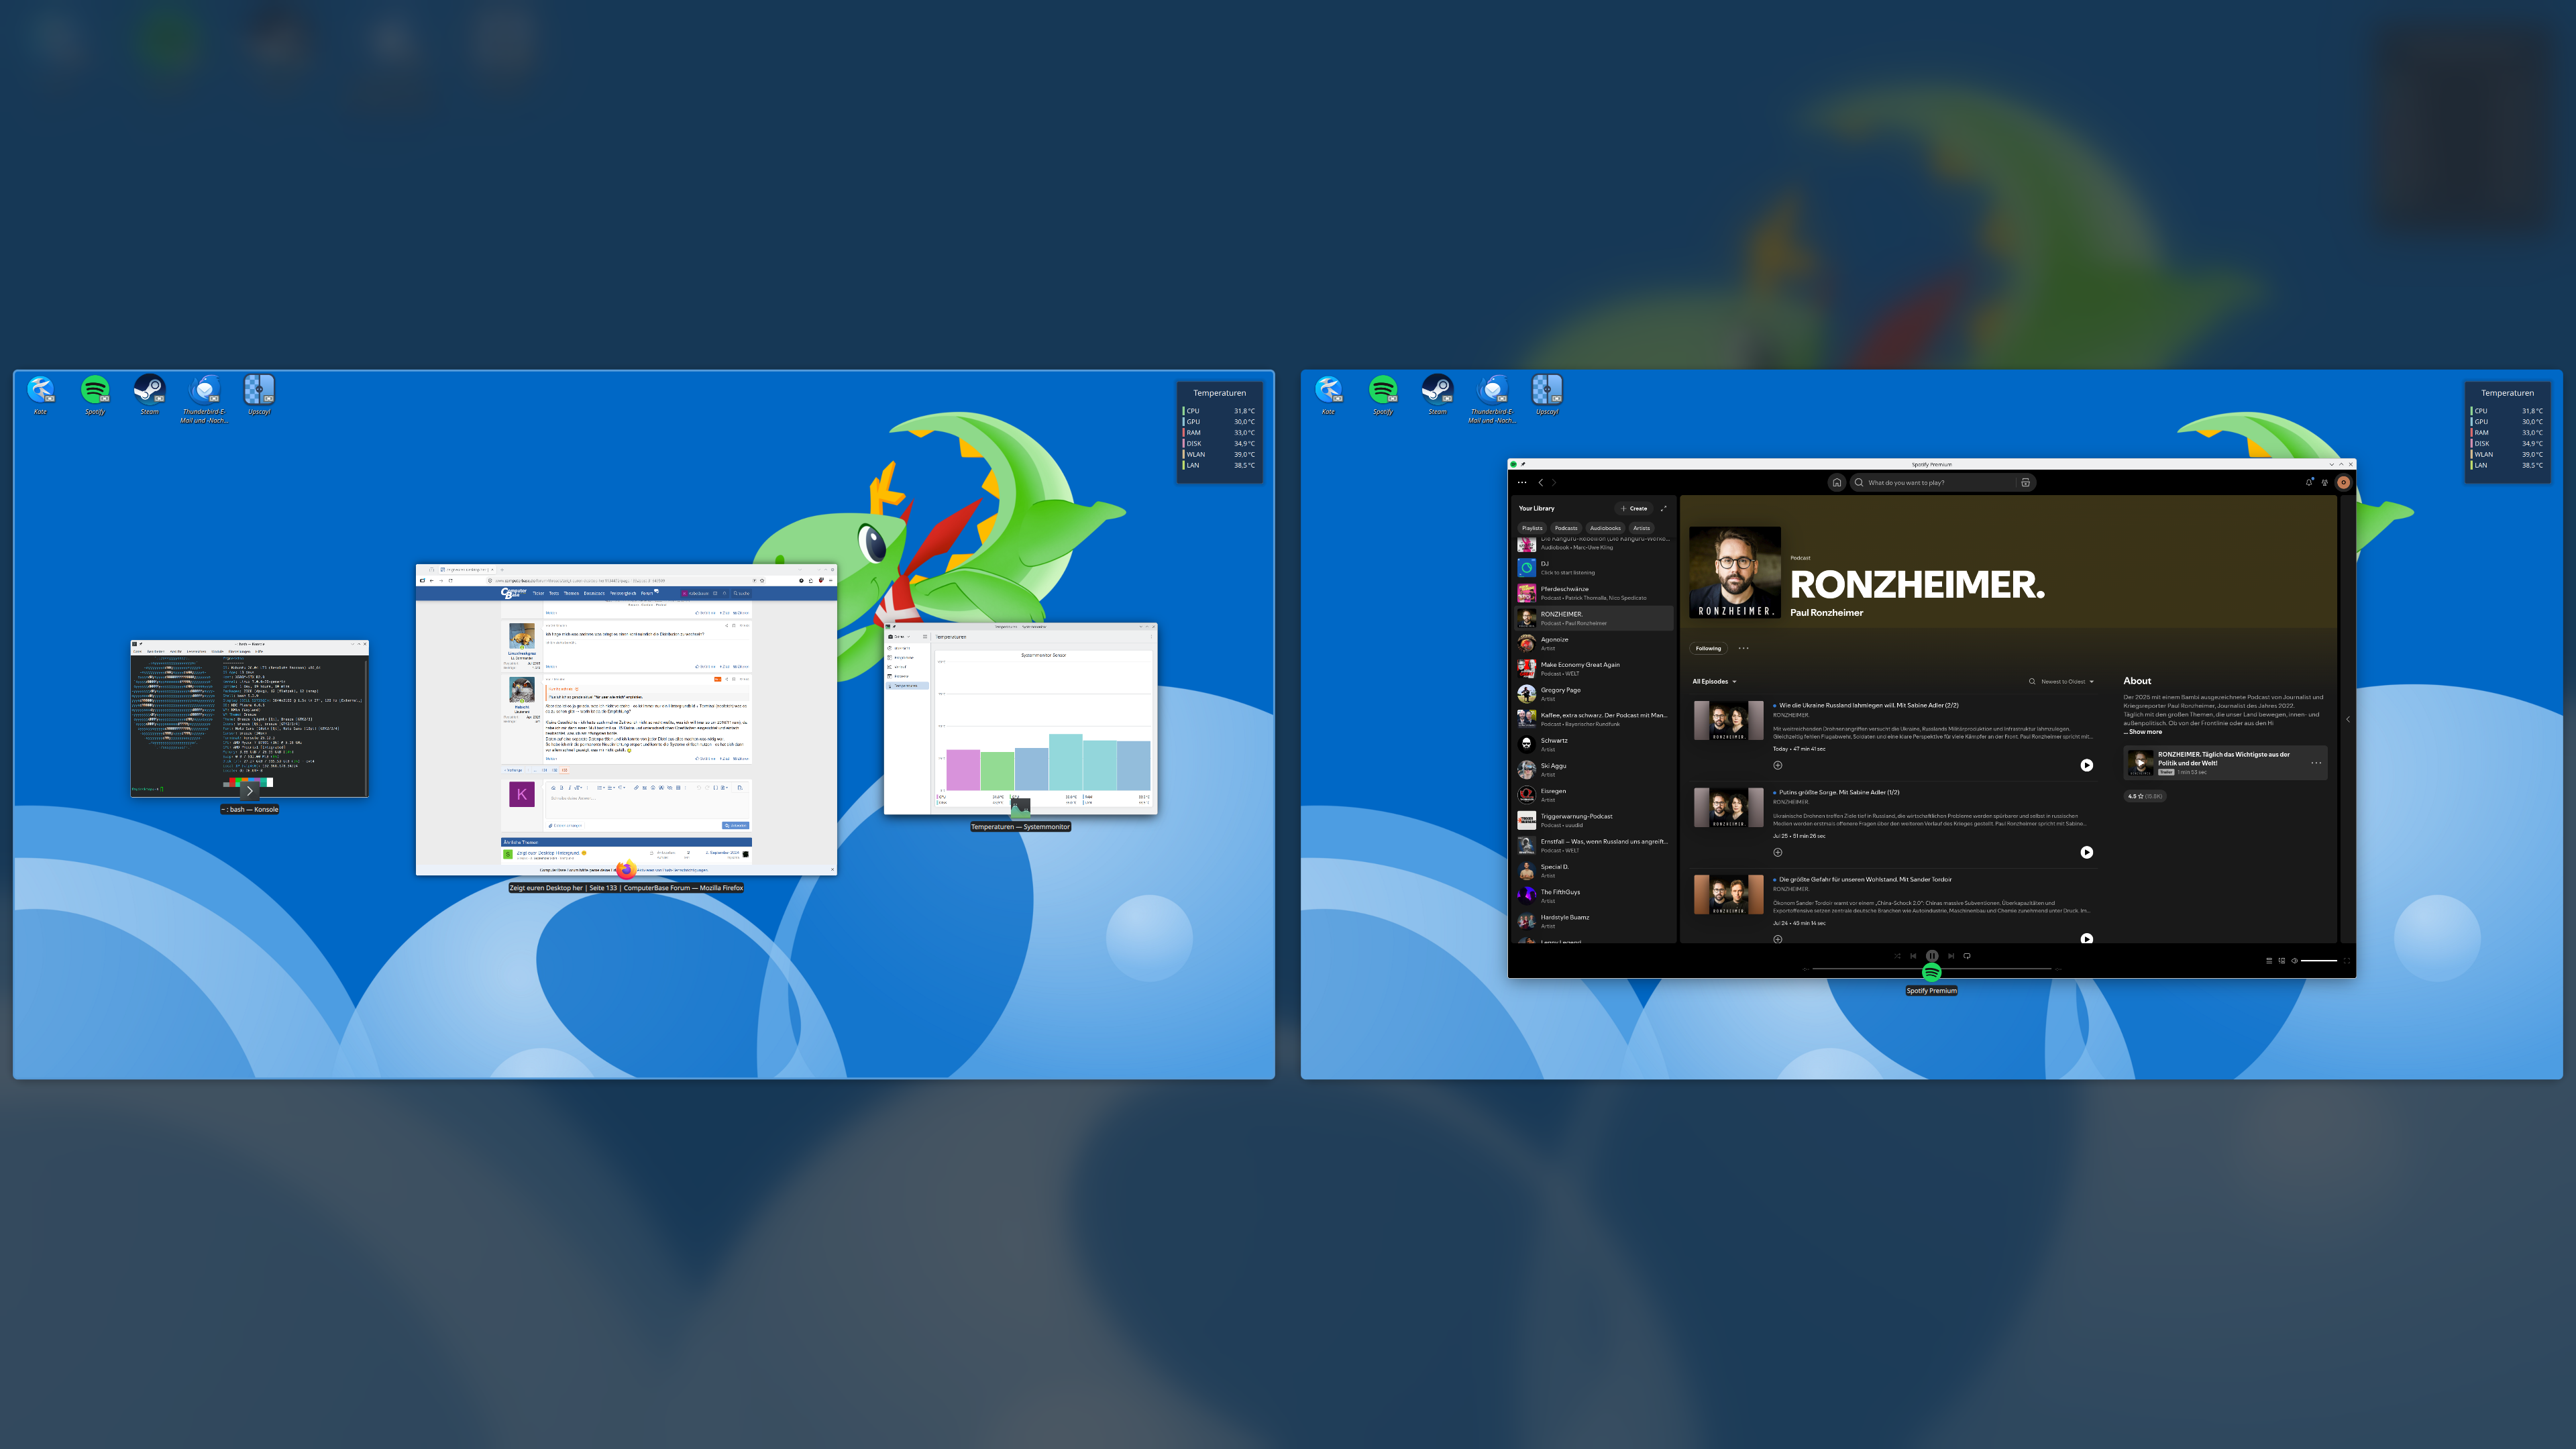
Task: Open the rating 4.5 stars button
Action: pos(2144,796)
